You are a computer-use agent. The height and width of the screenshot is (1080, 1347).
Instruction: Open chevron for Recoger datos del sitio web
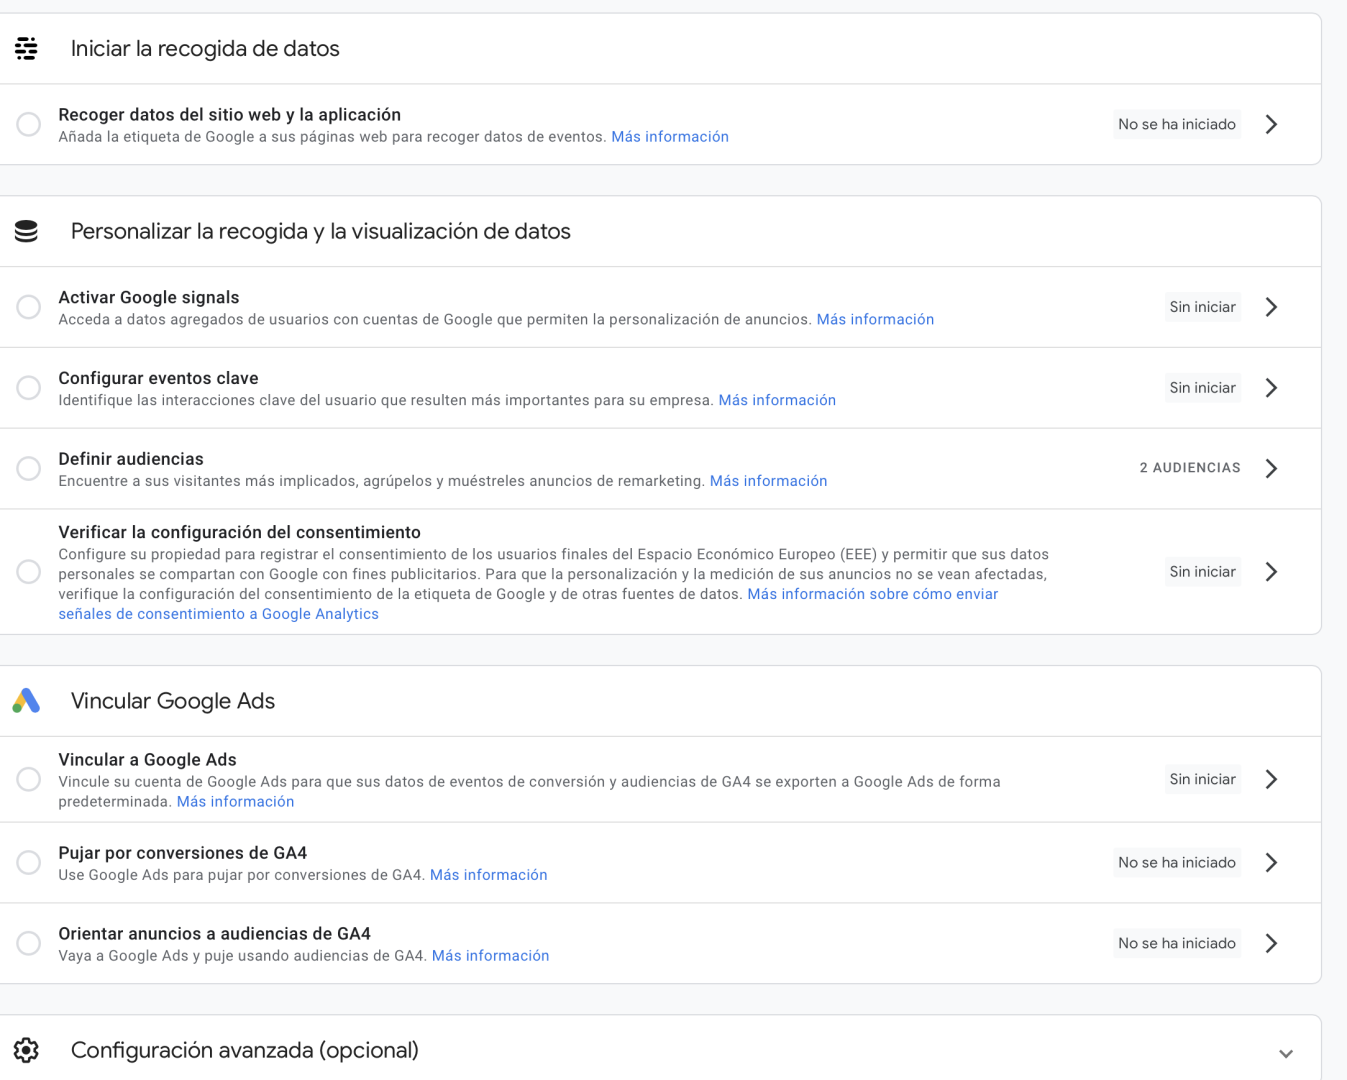coord(1271,124)
